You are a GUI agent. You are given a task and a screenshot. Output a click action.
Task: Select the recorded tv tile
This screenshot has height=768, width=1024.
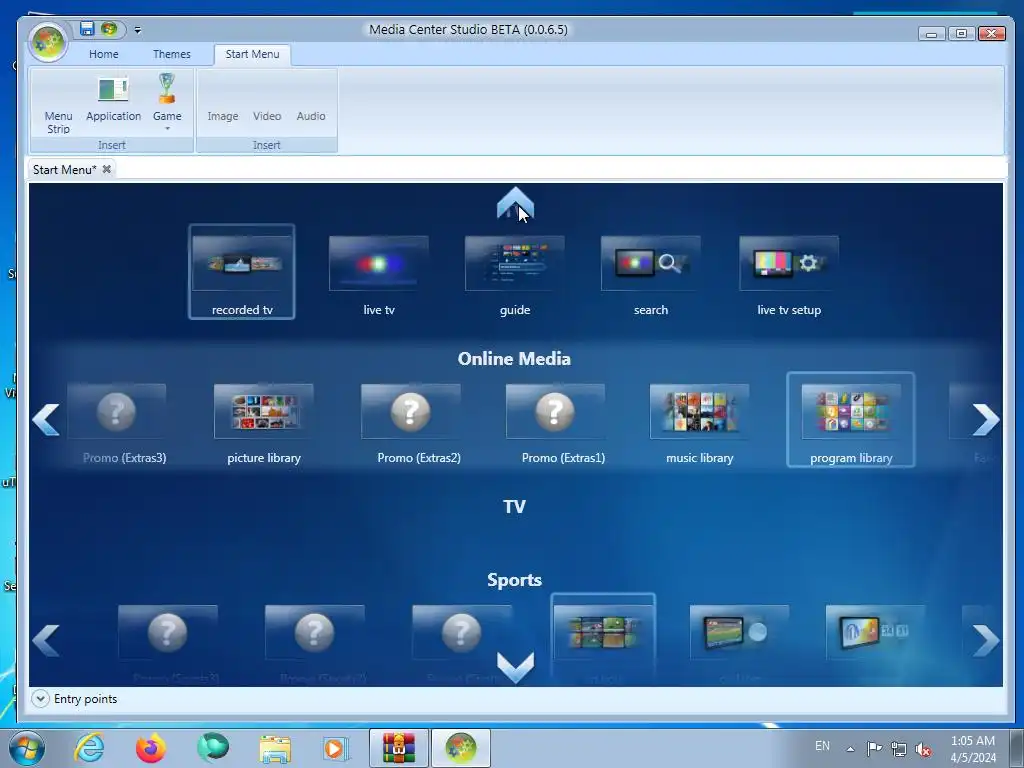pos(242,272)
